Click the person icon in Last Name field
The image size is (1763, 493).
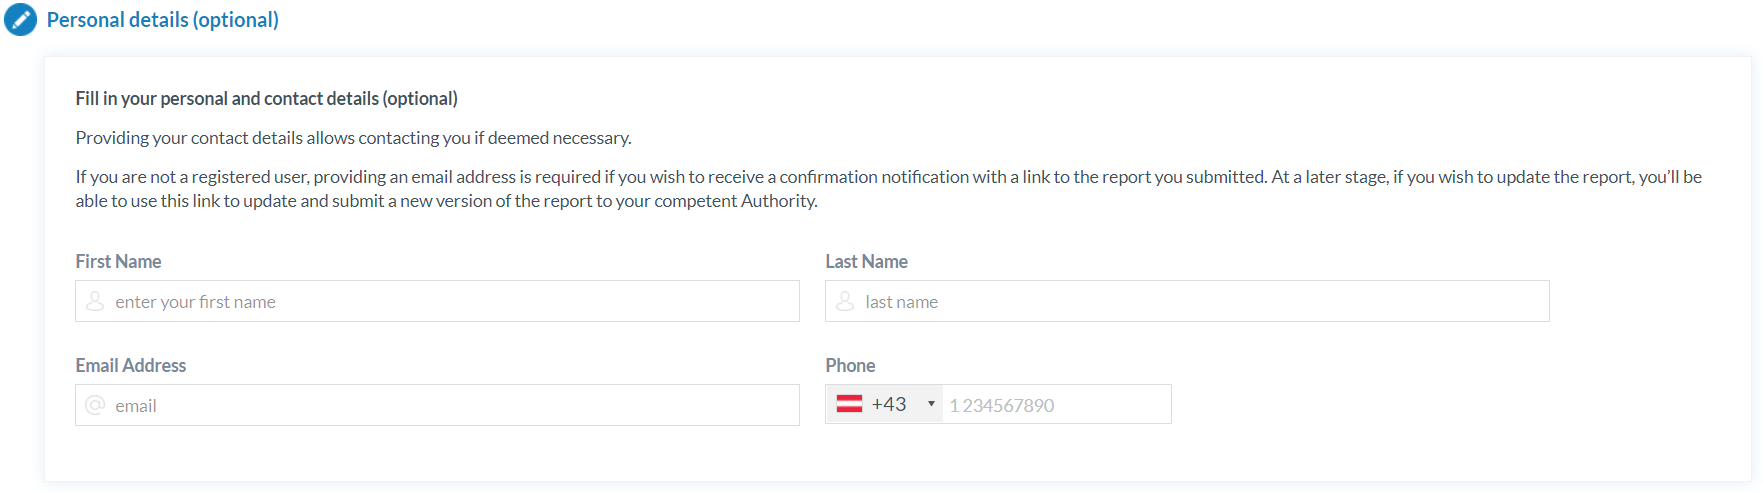coord(845,301)
